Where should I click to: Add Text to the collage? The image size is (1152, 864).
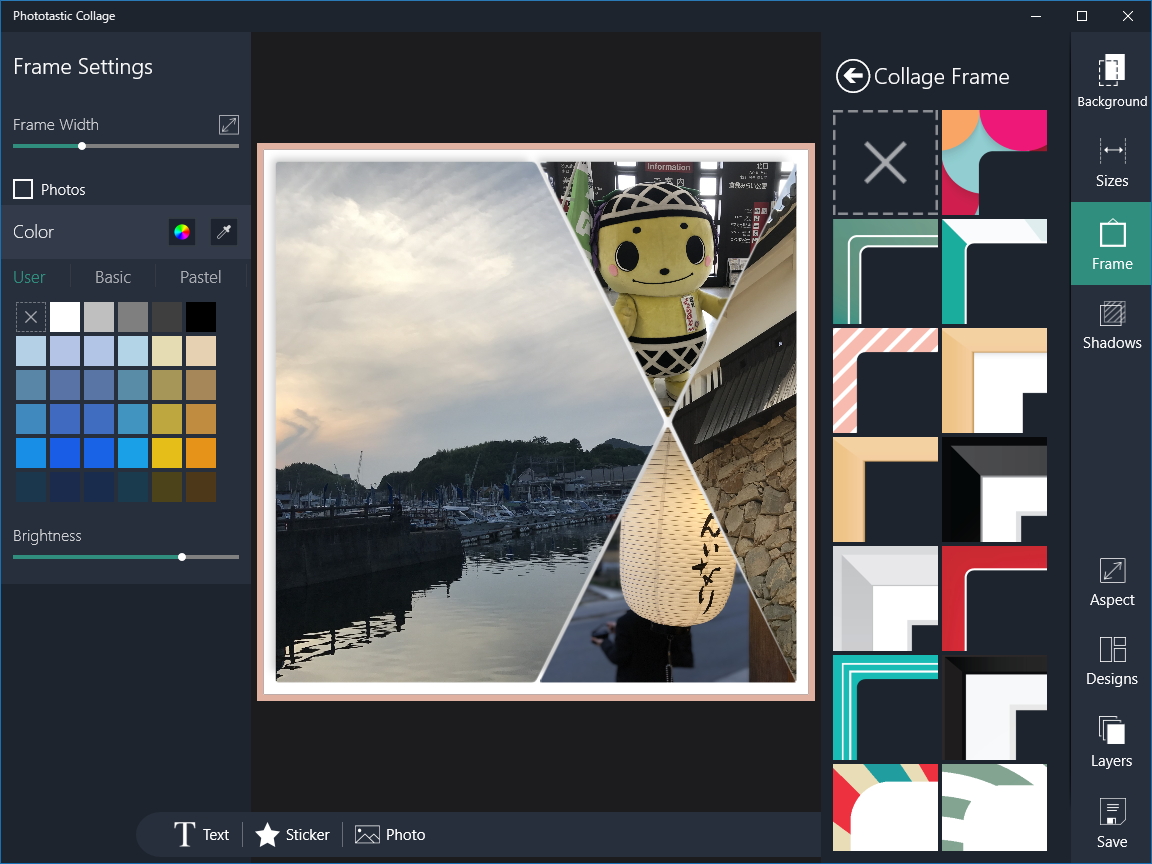(x=201, y=835)
